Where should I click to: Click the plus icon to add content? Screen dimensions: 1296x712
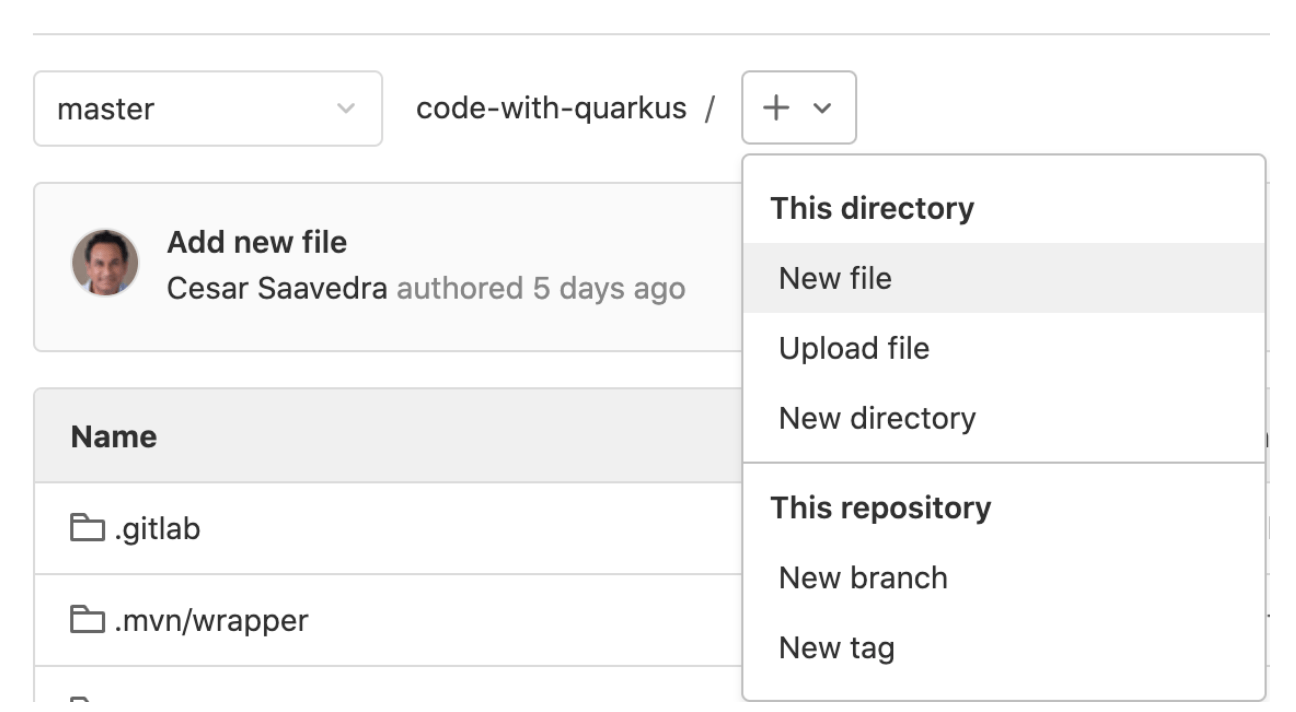(776, 107)
